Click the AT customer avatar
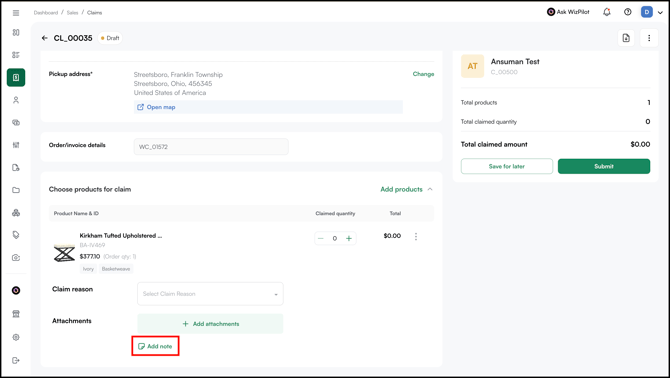This screenshot has width=670, height=378. pyautogui.click(x=472, y=66)
